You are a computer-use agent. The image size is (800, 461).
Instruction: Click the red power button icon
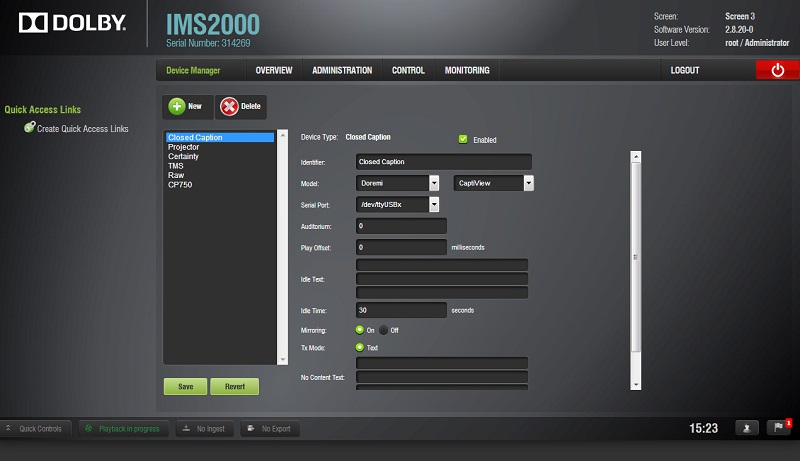pyautogui.click(x=778, y=70)
